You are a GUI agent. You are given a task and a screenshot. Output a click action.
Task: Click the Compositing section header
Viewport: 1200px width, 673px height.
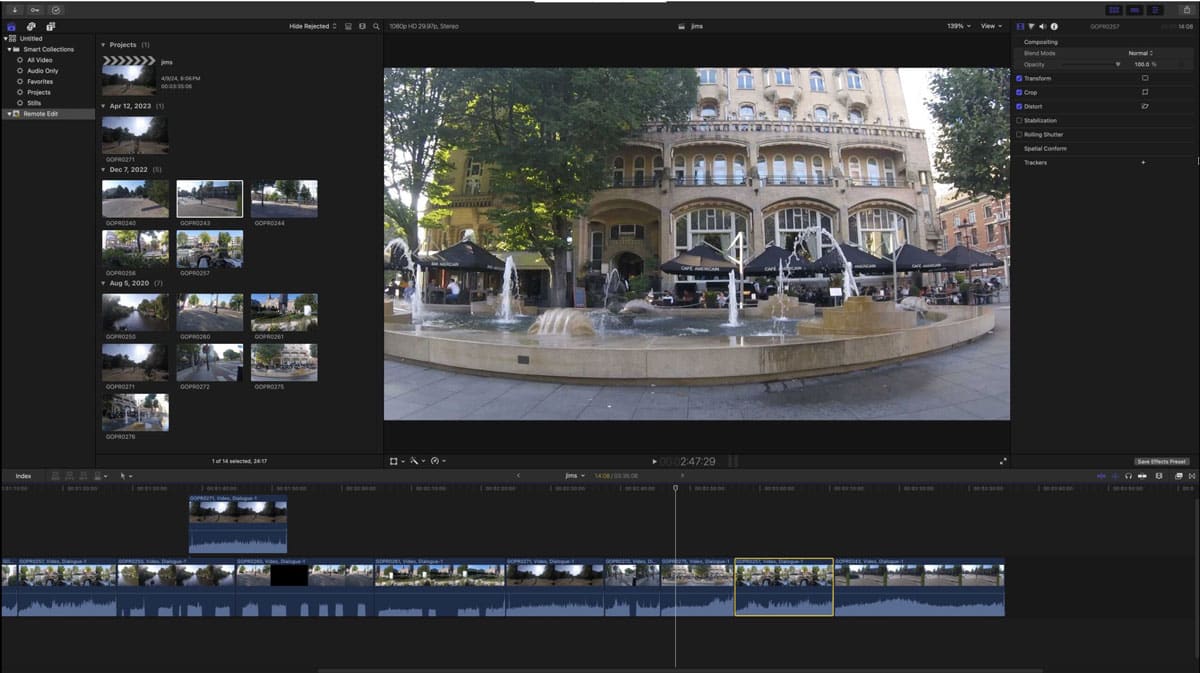1041,42
